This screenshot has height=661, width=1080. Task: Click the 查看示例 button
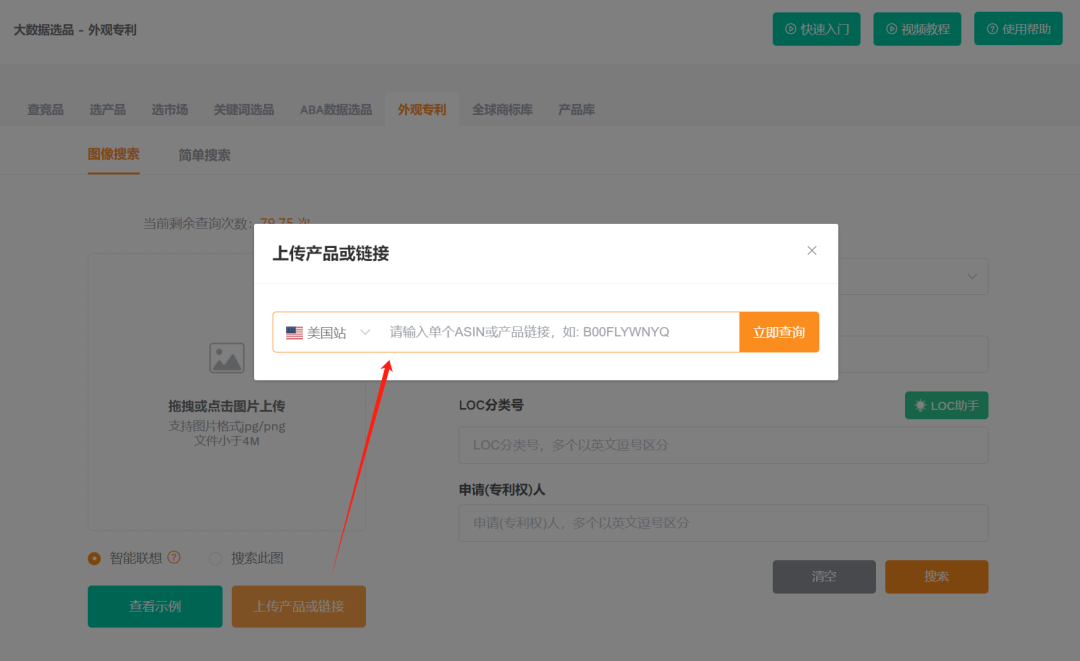click(x=154, y=606)
